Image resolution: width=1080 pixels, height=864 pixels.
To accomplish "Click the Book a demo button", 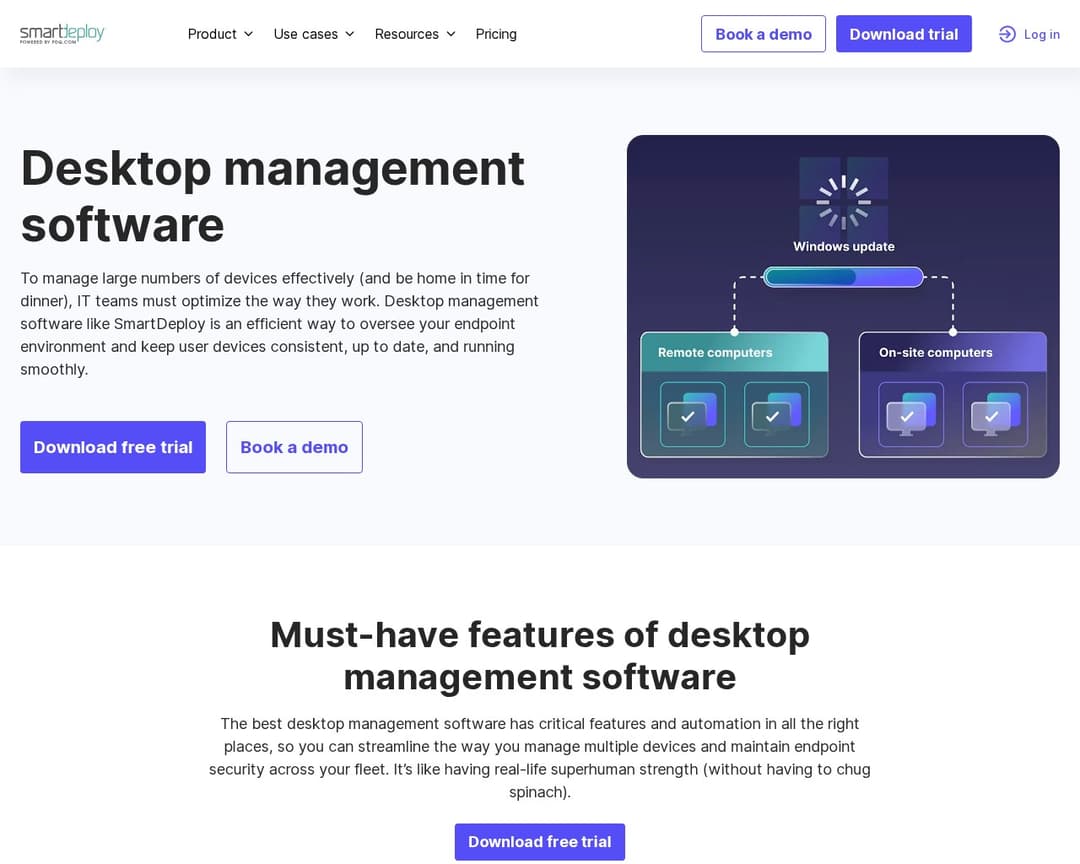I will (x=763, y=33).
